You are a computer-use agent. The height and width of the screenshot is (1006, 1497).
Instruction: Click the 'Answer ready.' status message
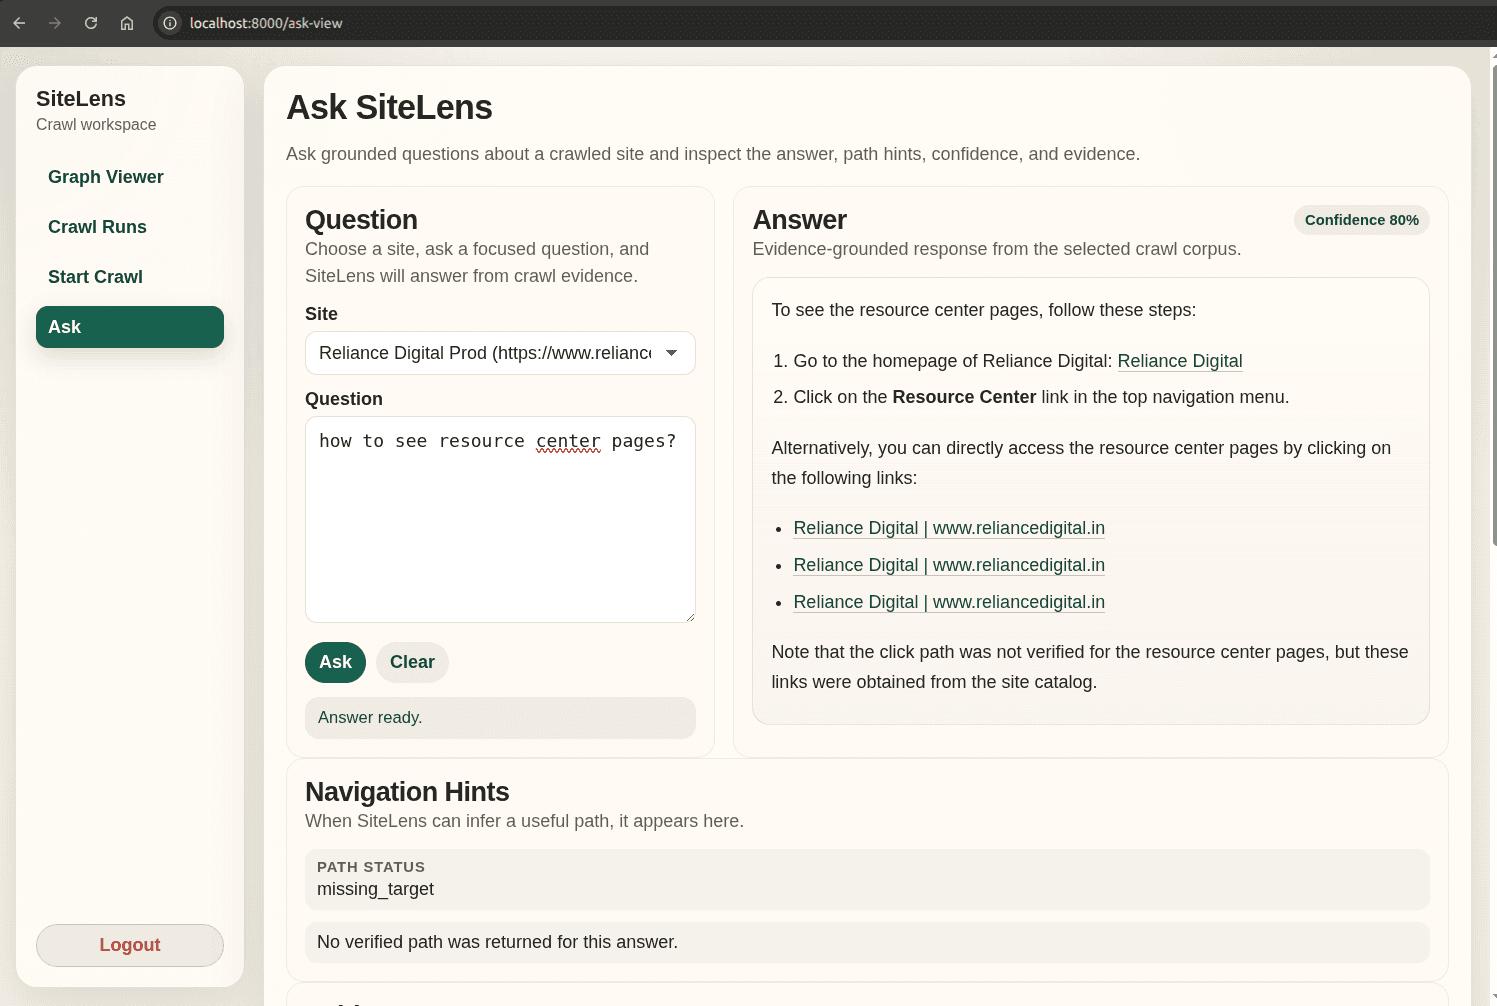pos(500,718)
